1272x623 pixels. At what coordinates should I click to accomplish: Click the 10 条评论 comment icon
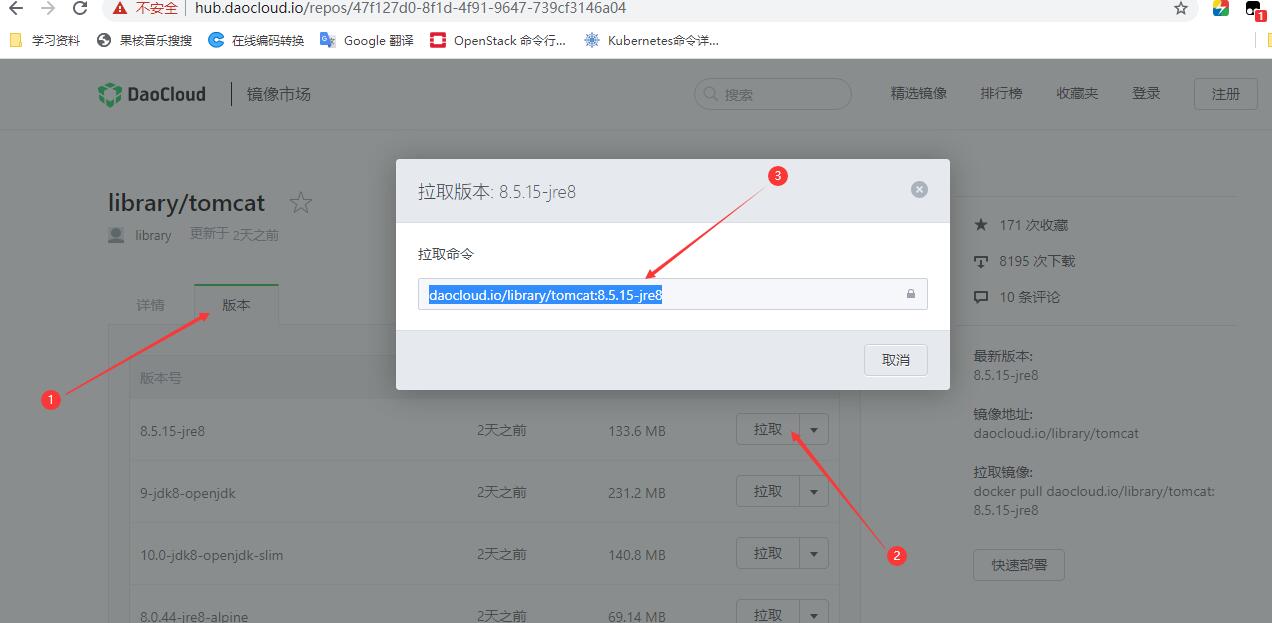981,297
